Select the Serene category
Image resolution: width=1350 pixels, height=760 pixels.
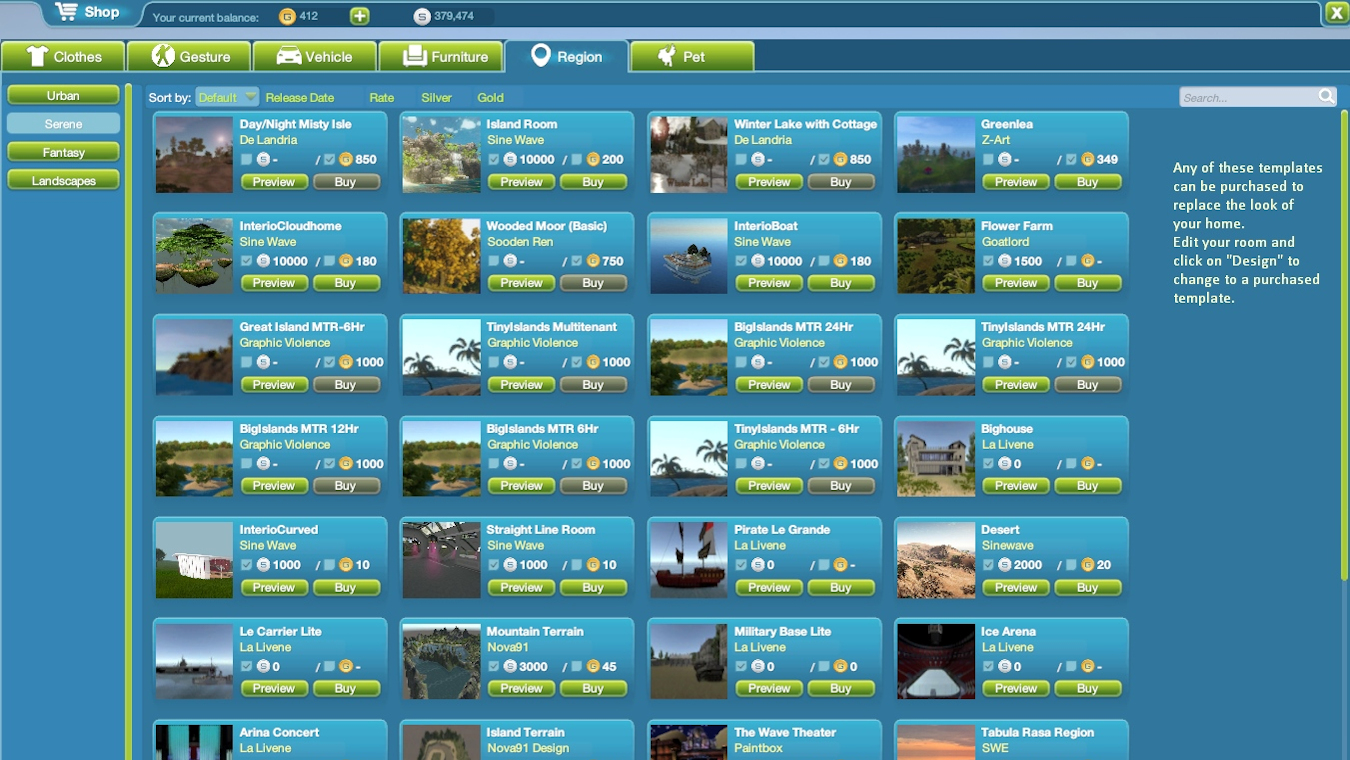pos(63,124)
